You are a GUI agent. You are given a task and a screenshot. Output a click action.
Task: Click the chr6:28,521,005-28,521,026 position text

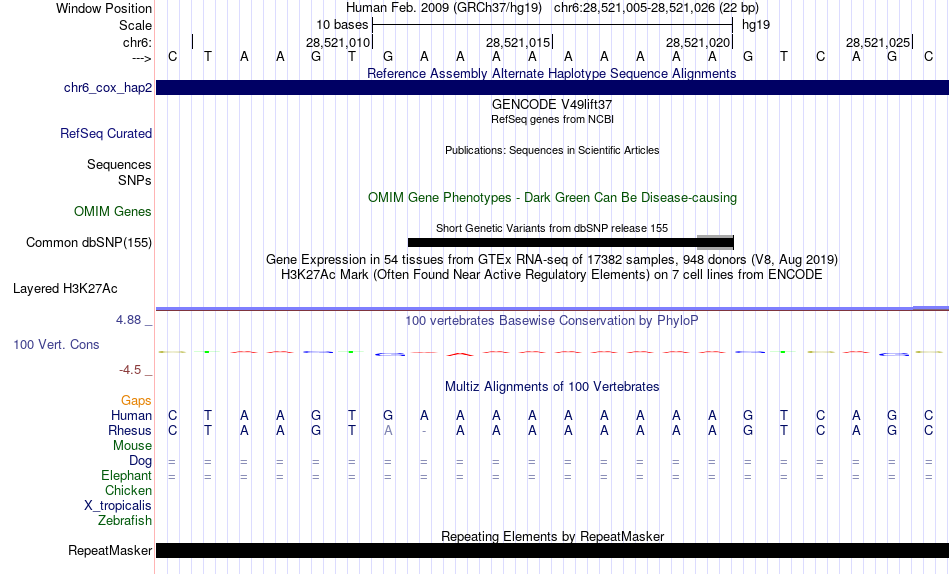tap(656, 8)
